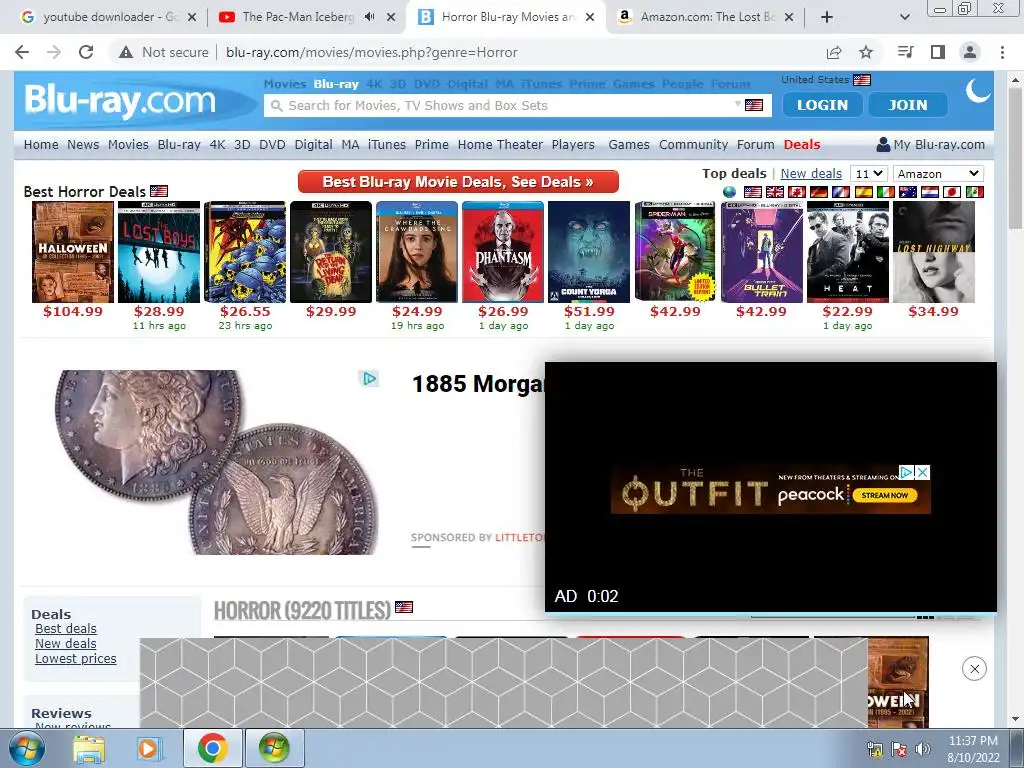
Task: Click the Not secure warning icon
Action: pyautogui.click(x=126, y=52)
